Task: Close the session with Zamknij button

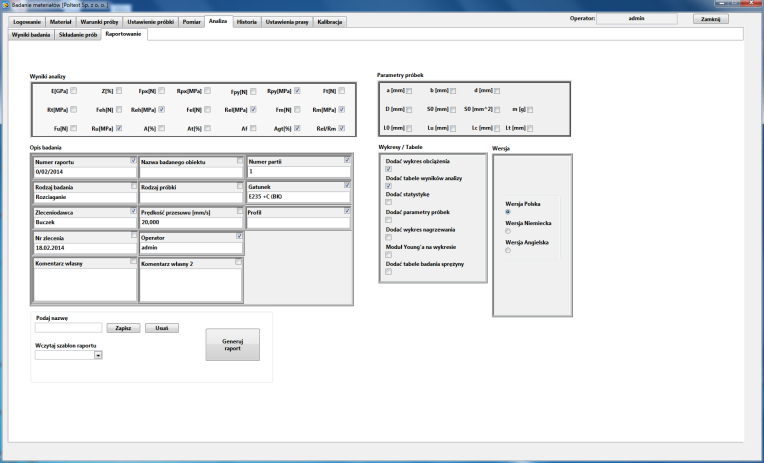Action: point(710,19)
